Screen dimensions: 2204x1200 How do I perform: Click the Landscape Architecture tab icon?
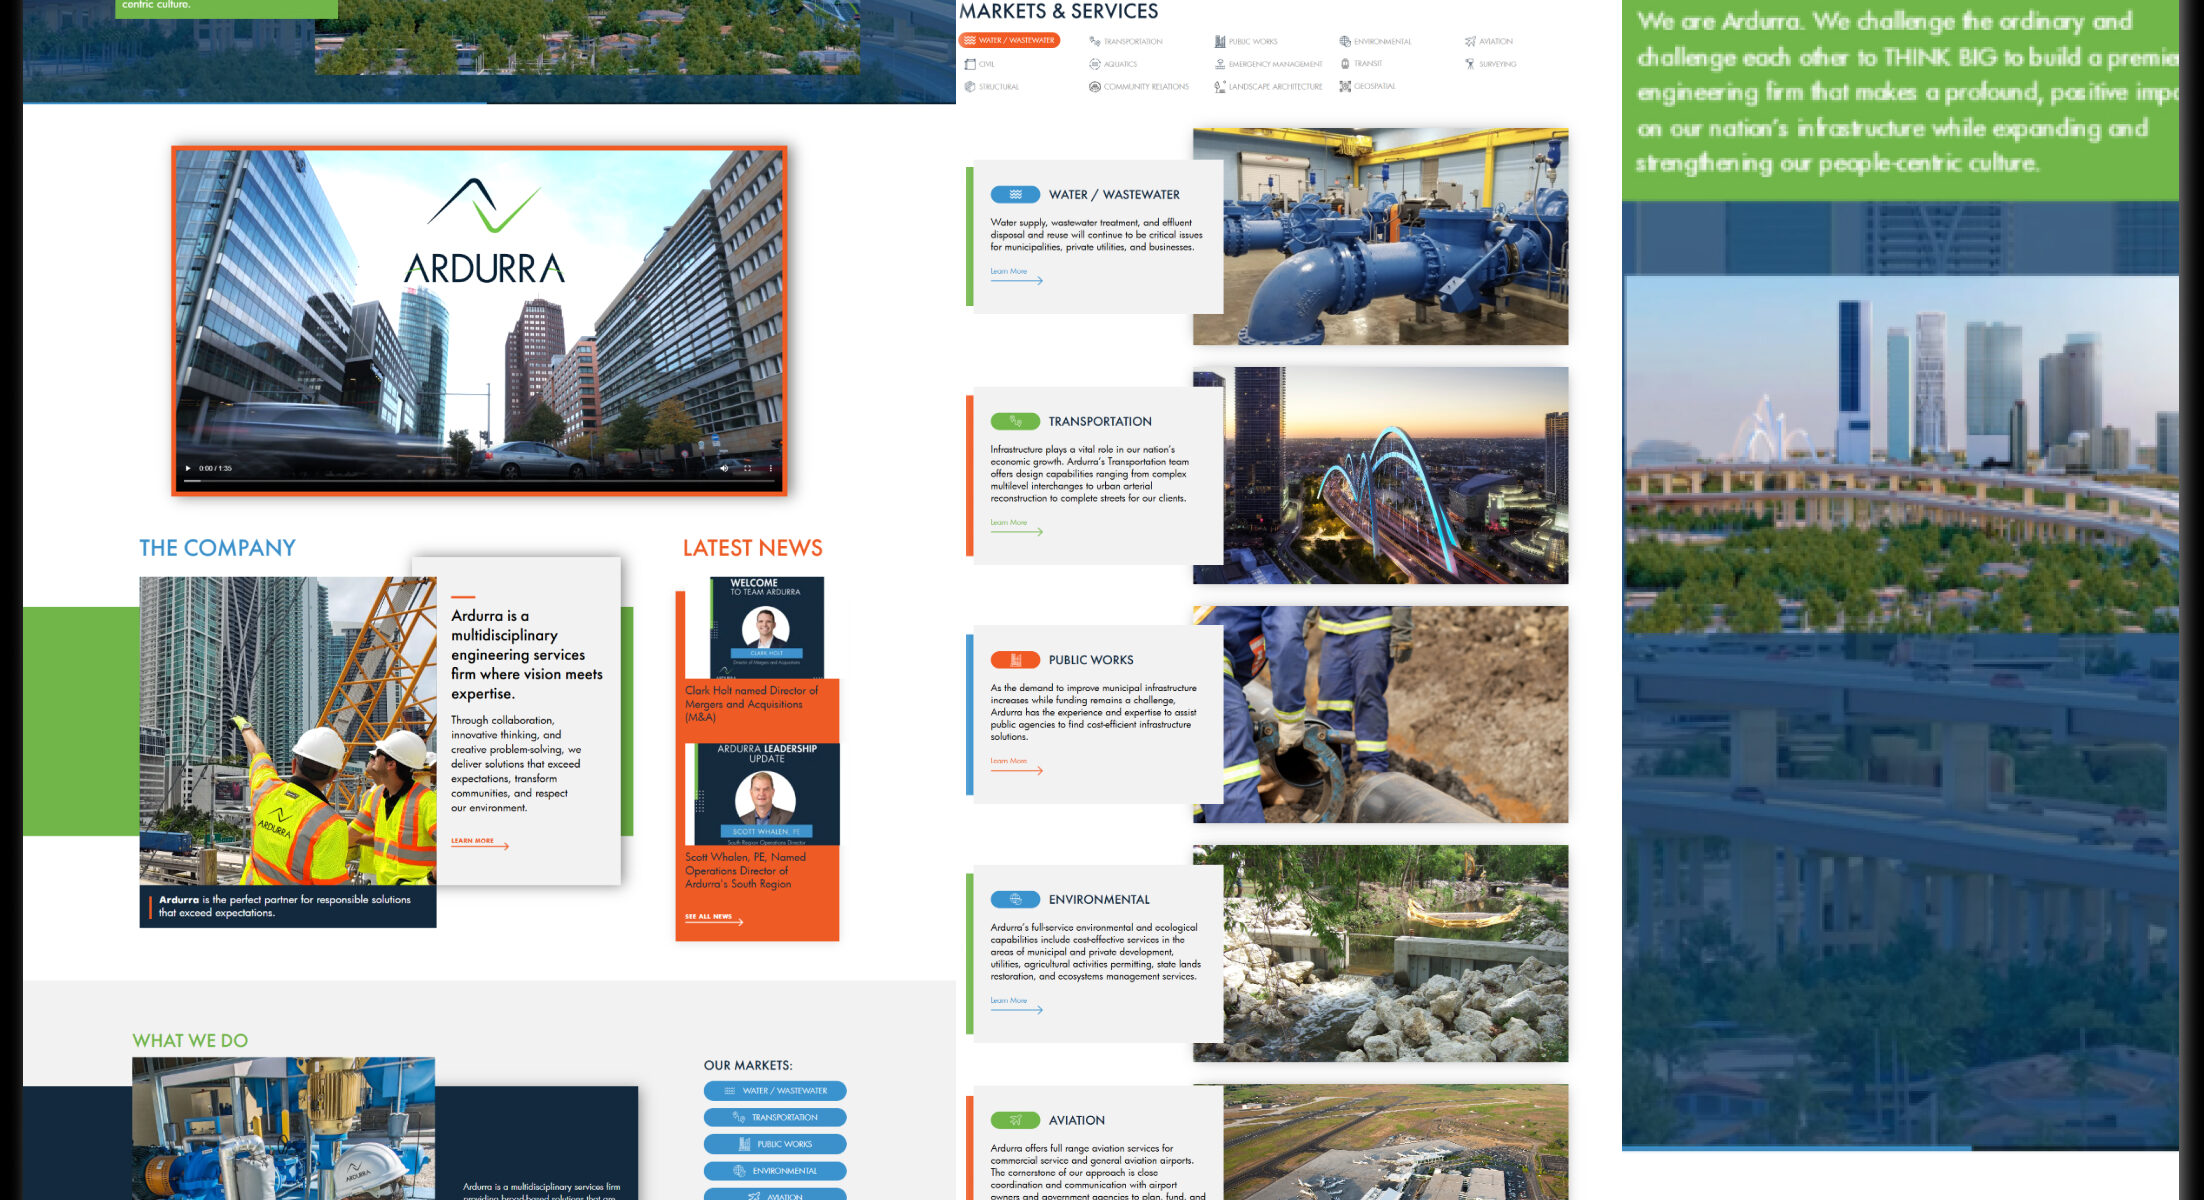[x=1220, y=87]
